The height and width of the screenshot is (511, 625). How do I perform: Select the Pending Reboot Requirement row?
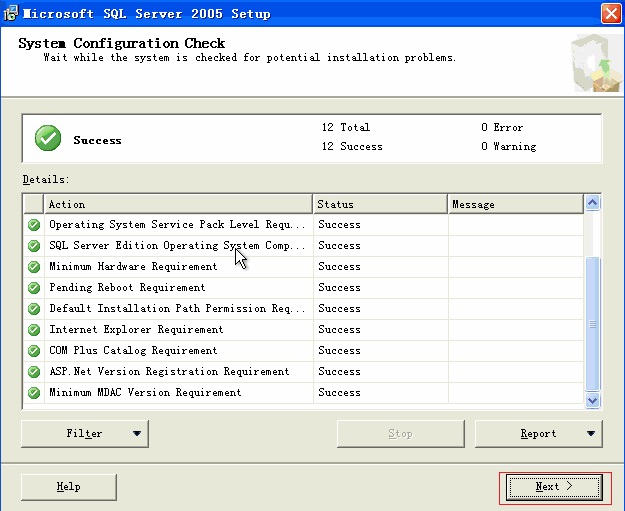(303, 287)
